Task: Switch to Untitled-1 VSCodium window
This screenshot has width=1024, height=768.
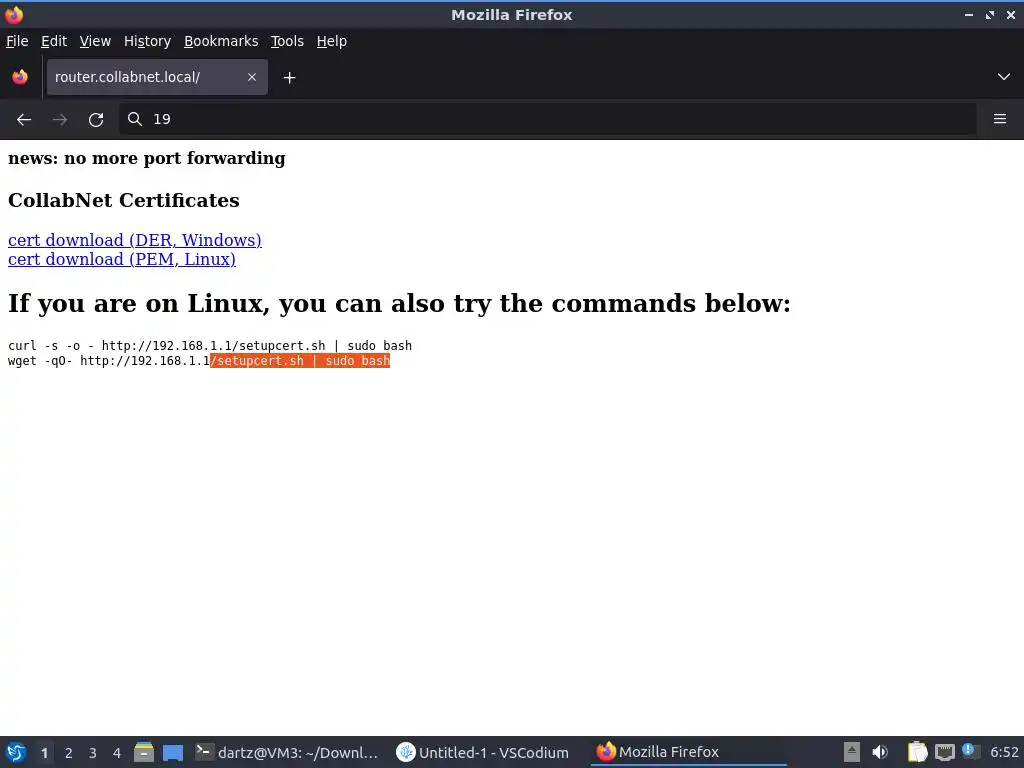Action: click(x=483, y=752)
